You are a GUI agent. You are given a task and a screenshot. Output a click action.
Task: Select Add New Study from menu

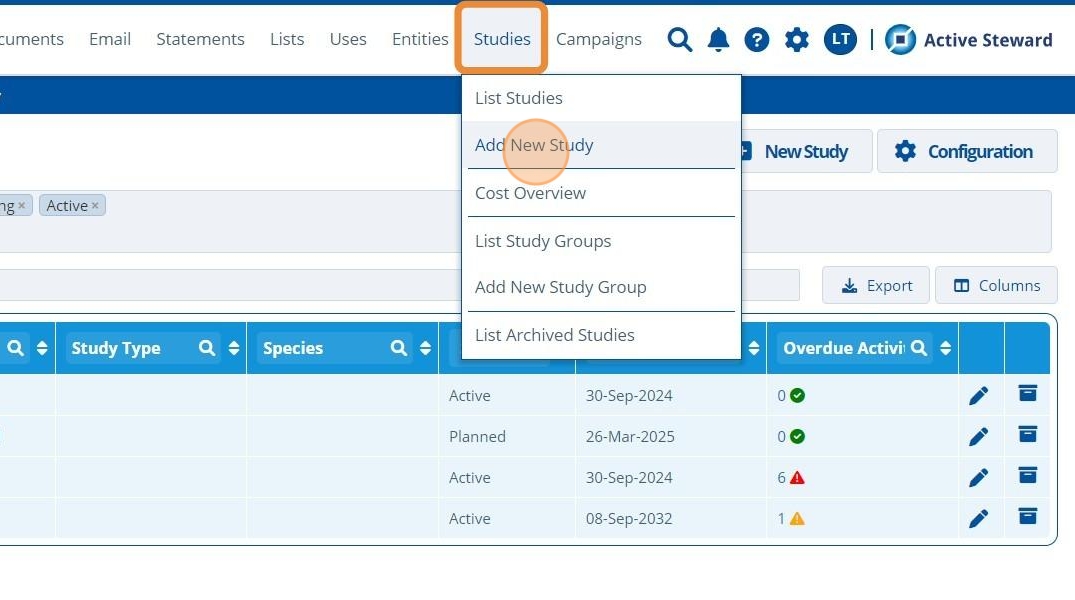click(x=534, y=145)
